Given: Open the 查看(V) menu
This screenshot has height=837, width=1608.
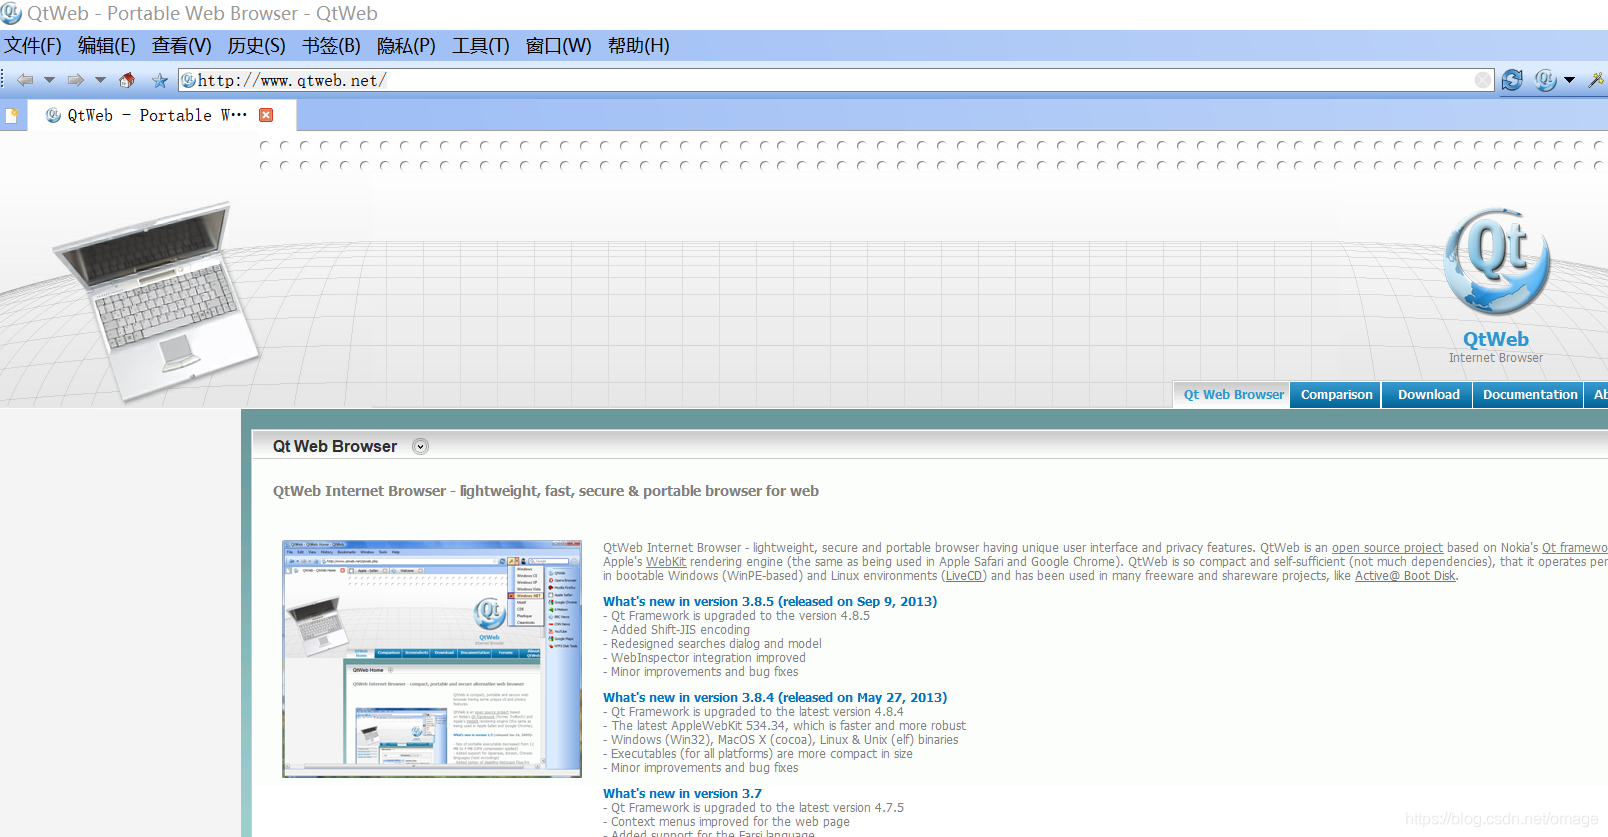Looking at the screenshot, I should coord(182,46).
